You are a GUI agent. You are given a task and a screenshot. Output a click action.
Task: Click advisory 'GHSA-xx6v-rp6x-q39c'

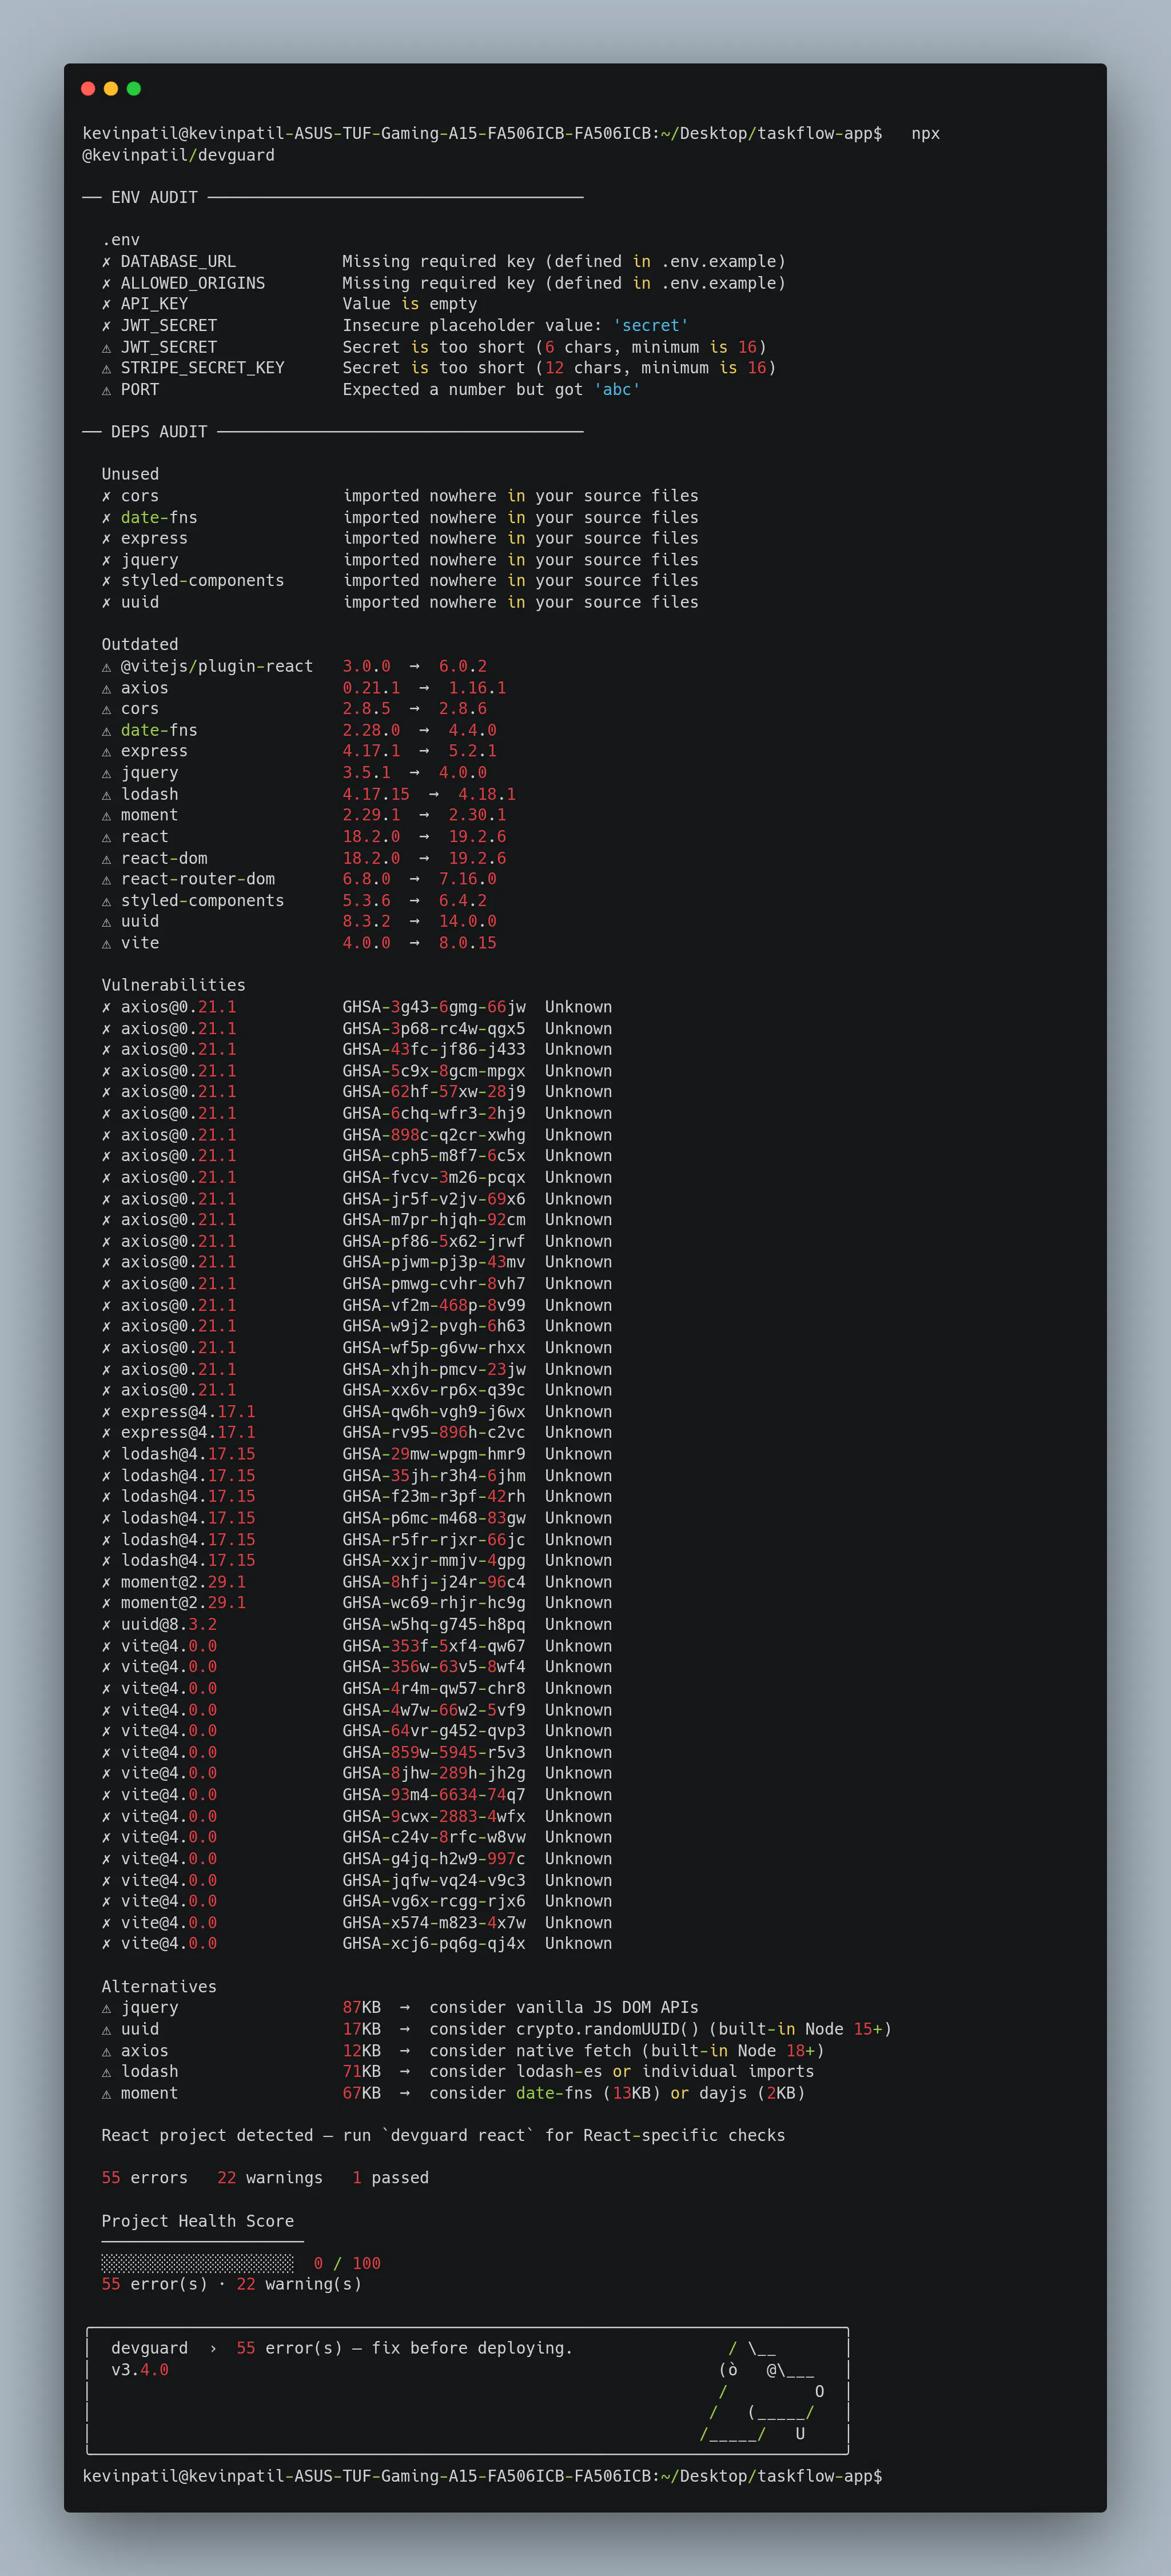click(434, 1390)
